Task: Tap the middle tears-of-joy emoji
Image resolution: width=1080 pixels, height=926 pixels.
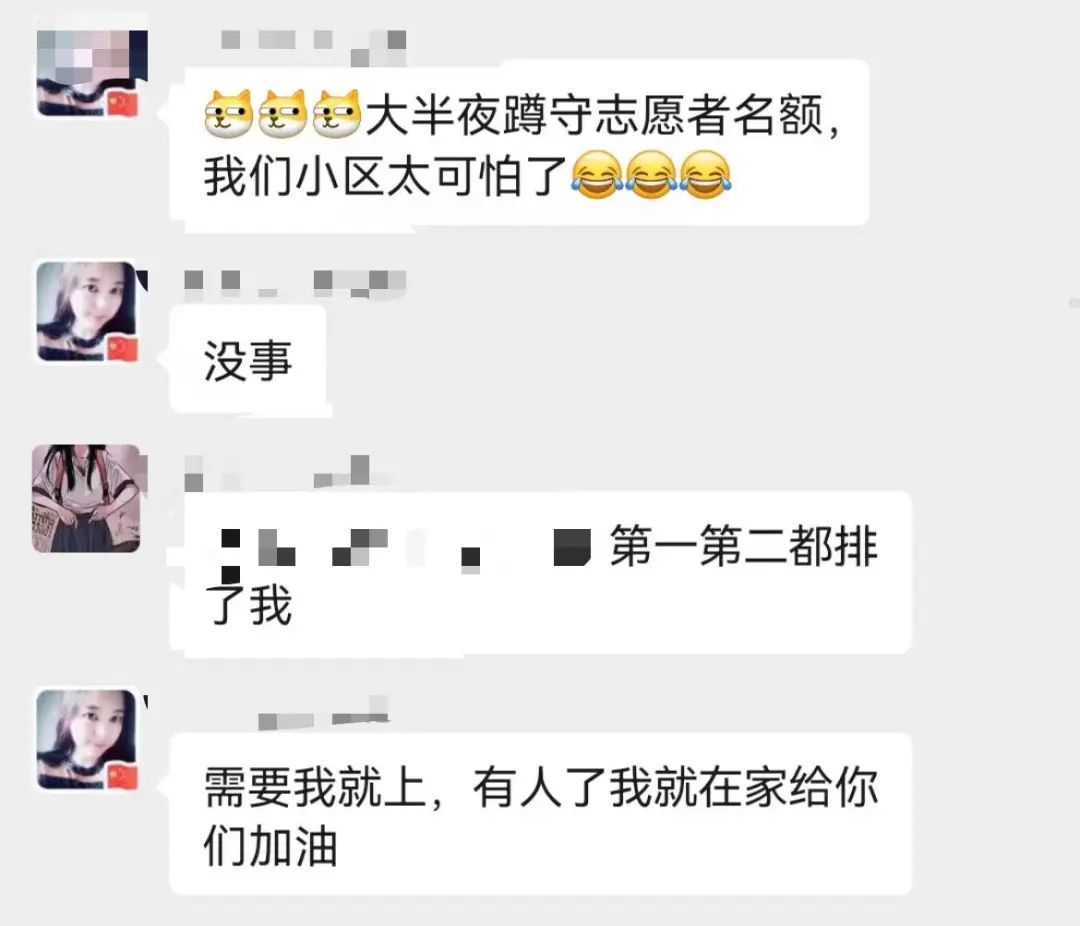Action: tap(652, 175)
